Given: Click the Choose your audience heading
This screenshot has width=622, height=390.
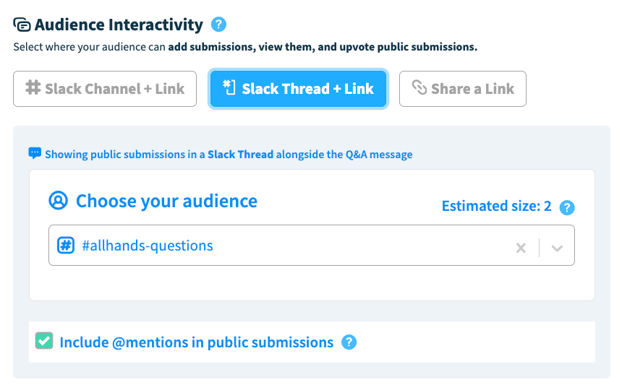Looking at the screenshot, I should 167,201.
